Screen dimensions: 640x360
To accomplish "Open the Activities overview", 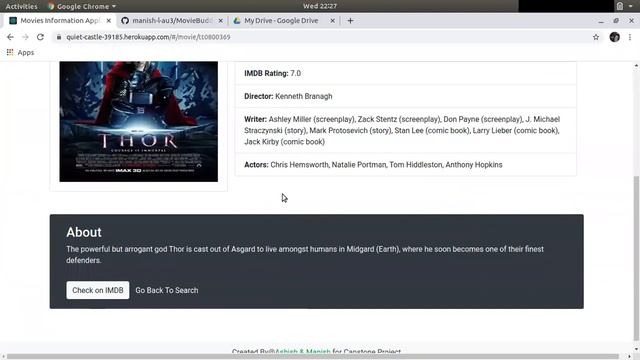I will (21, 6).
